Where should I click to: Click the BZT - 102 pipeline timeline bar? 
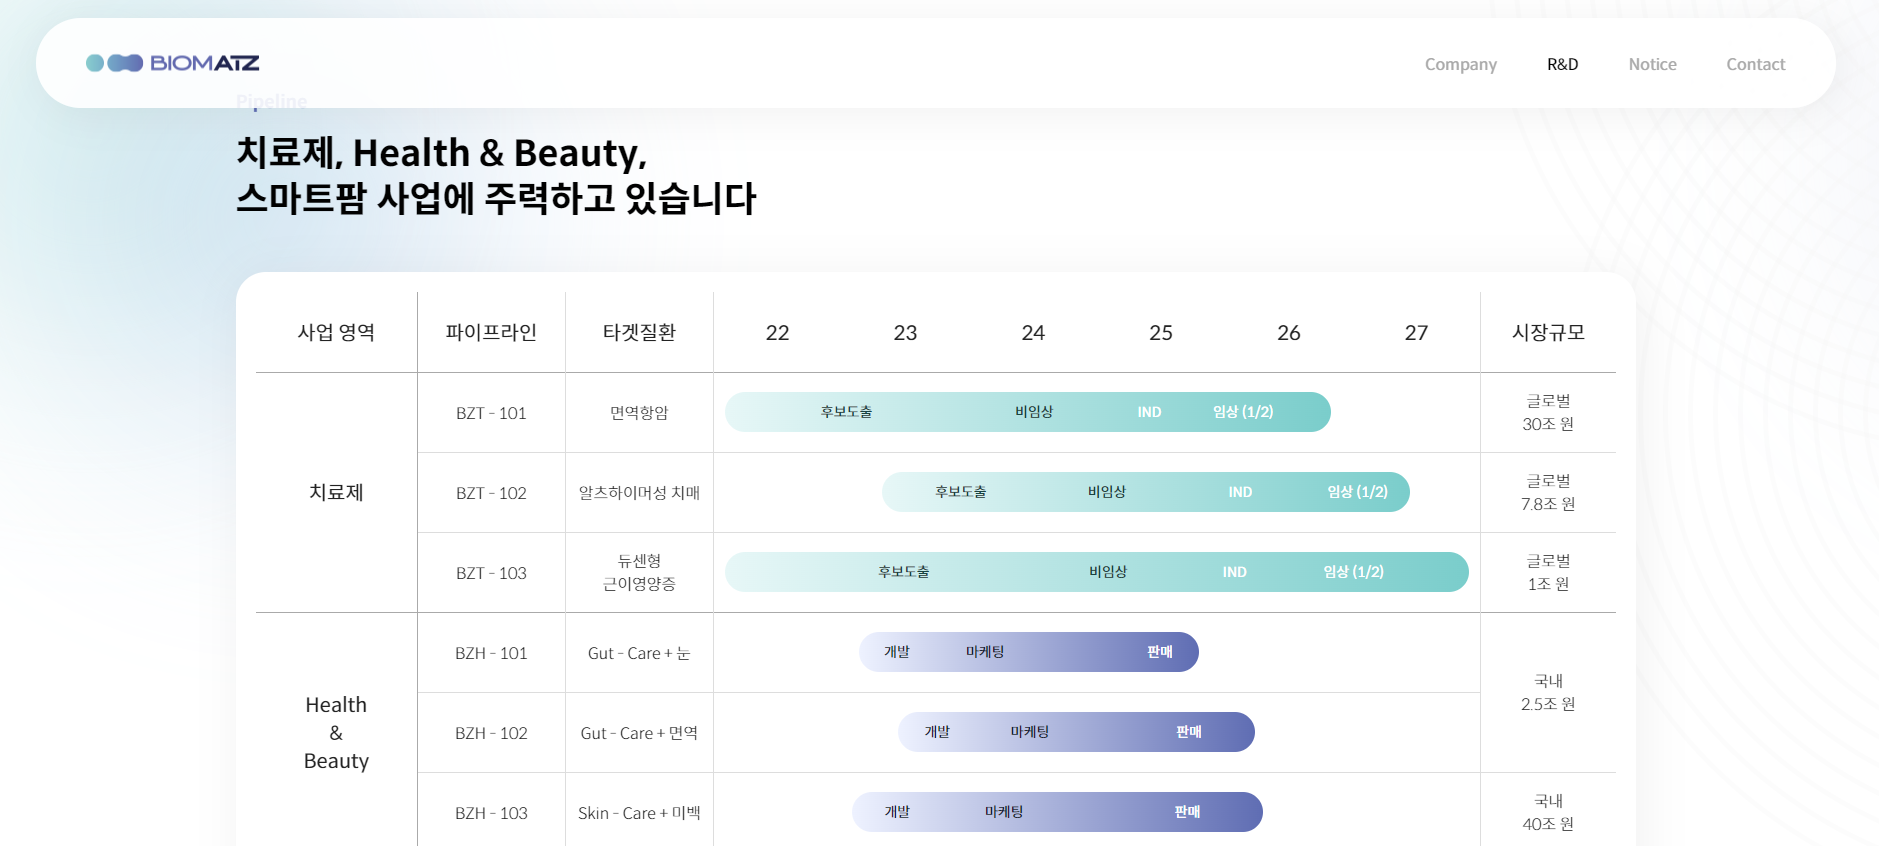1145,492
